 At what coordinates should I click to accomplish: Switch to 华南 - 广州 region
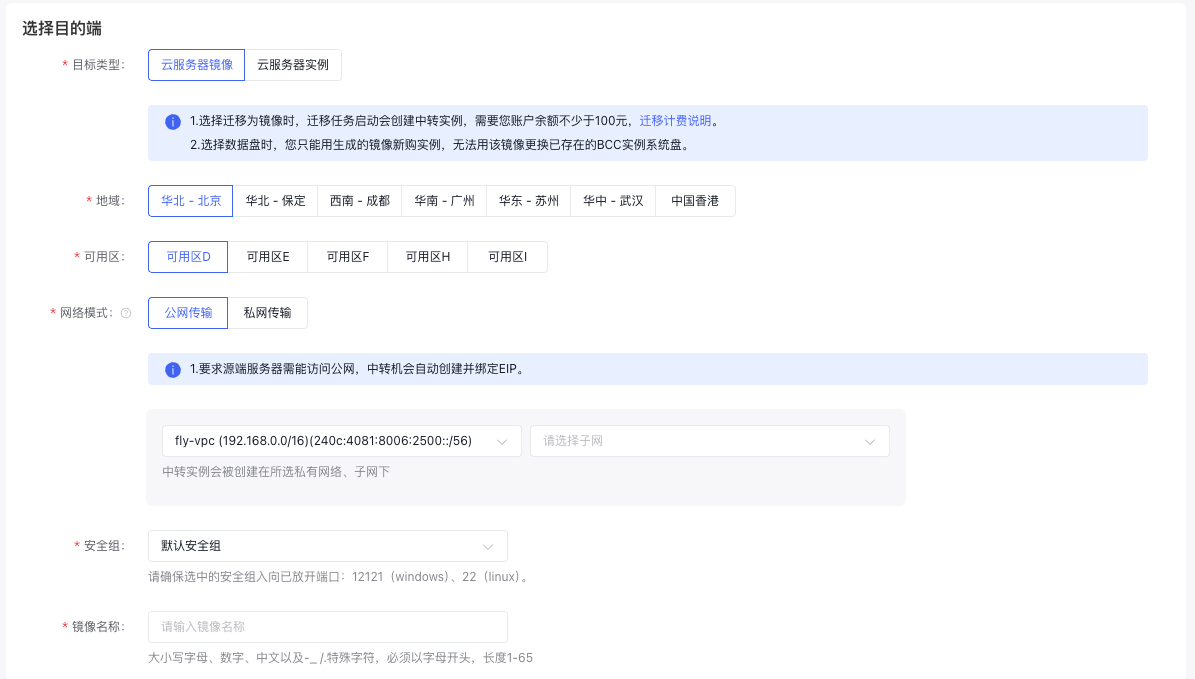point(444,201)
